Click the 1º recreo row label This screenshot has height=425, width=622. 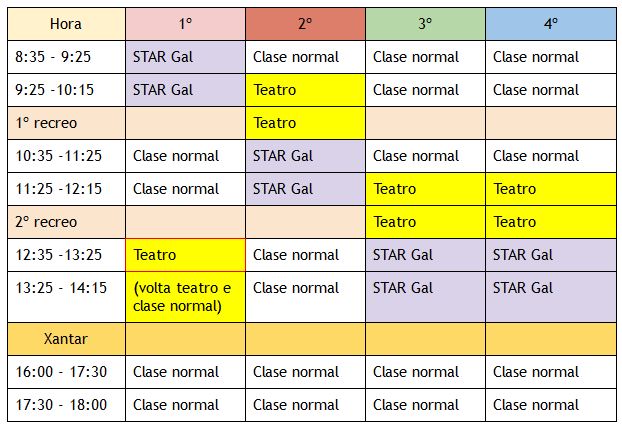click(x=66, y=123)
